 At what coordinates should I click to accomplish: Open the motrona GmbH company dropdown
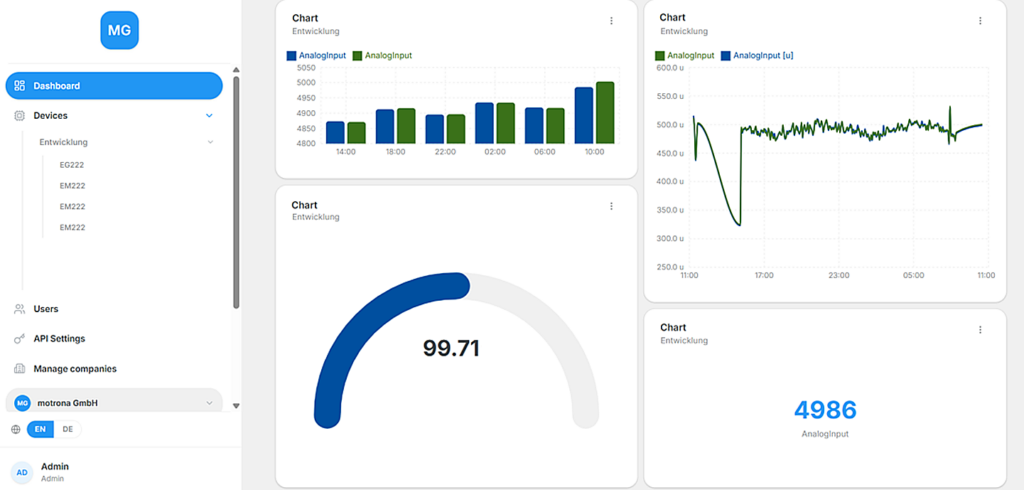tap(114, 403)
